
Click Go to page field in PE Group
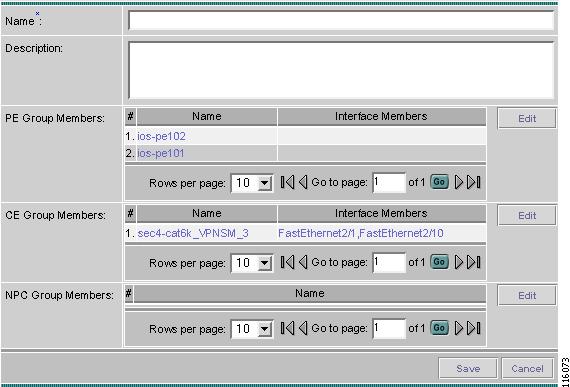(389, 182)
